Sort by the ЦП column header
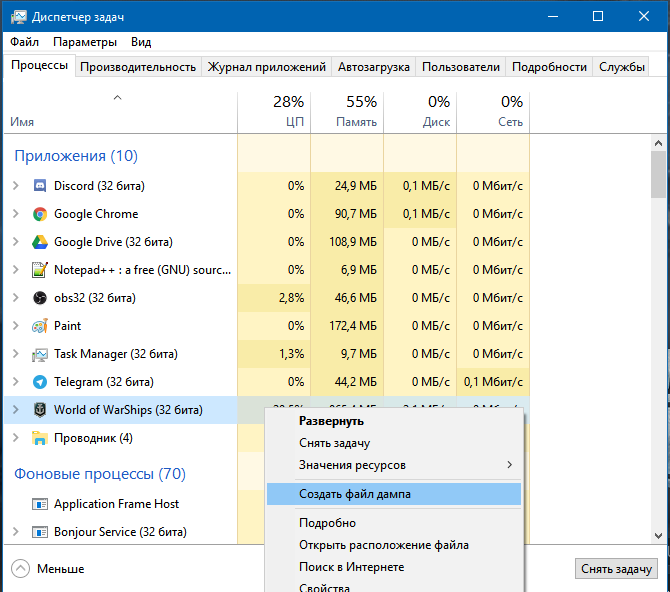 (274, 112)
